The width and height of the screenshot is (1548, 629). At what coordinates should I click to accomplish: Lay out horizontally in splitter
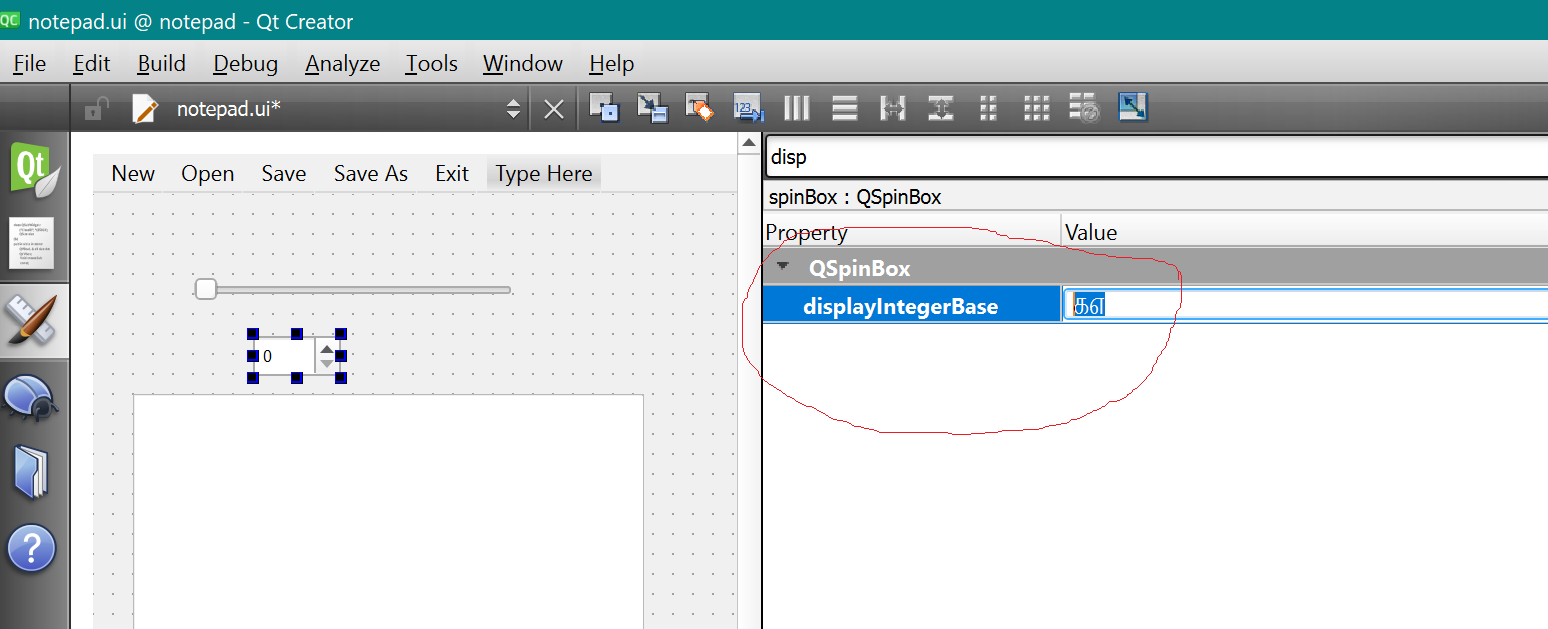(893, 108)
